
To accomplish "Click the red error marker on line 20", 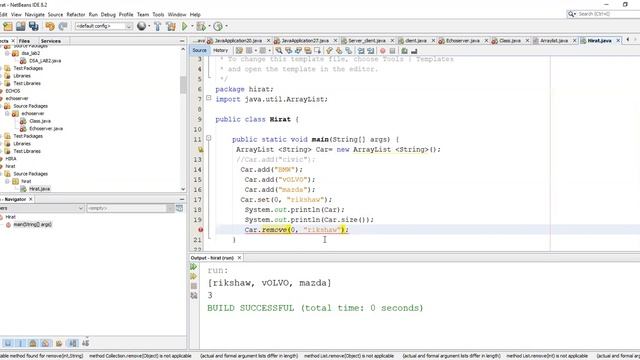I will (200, 230).
